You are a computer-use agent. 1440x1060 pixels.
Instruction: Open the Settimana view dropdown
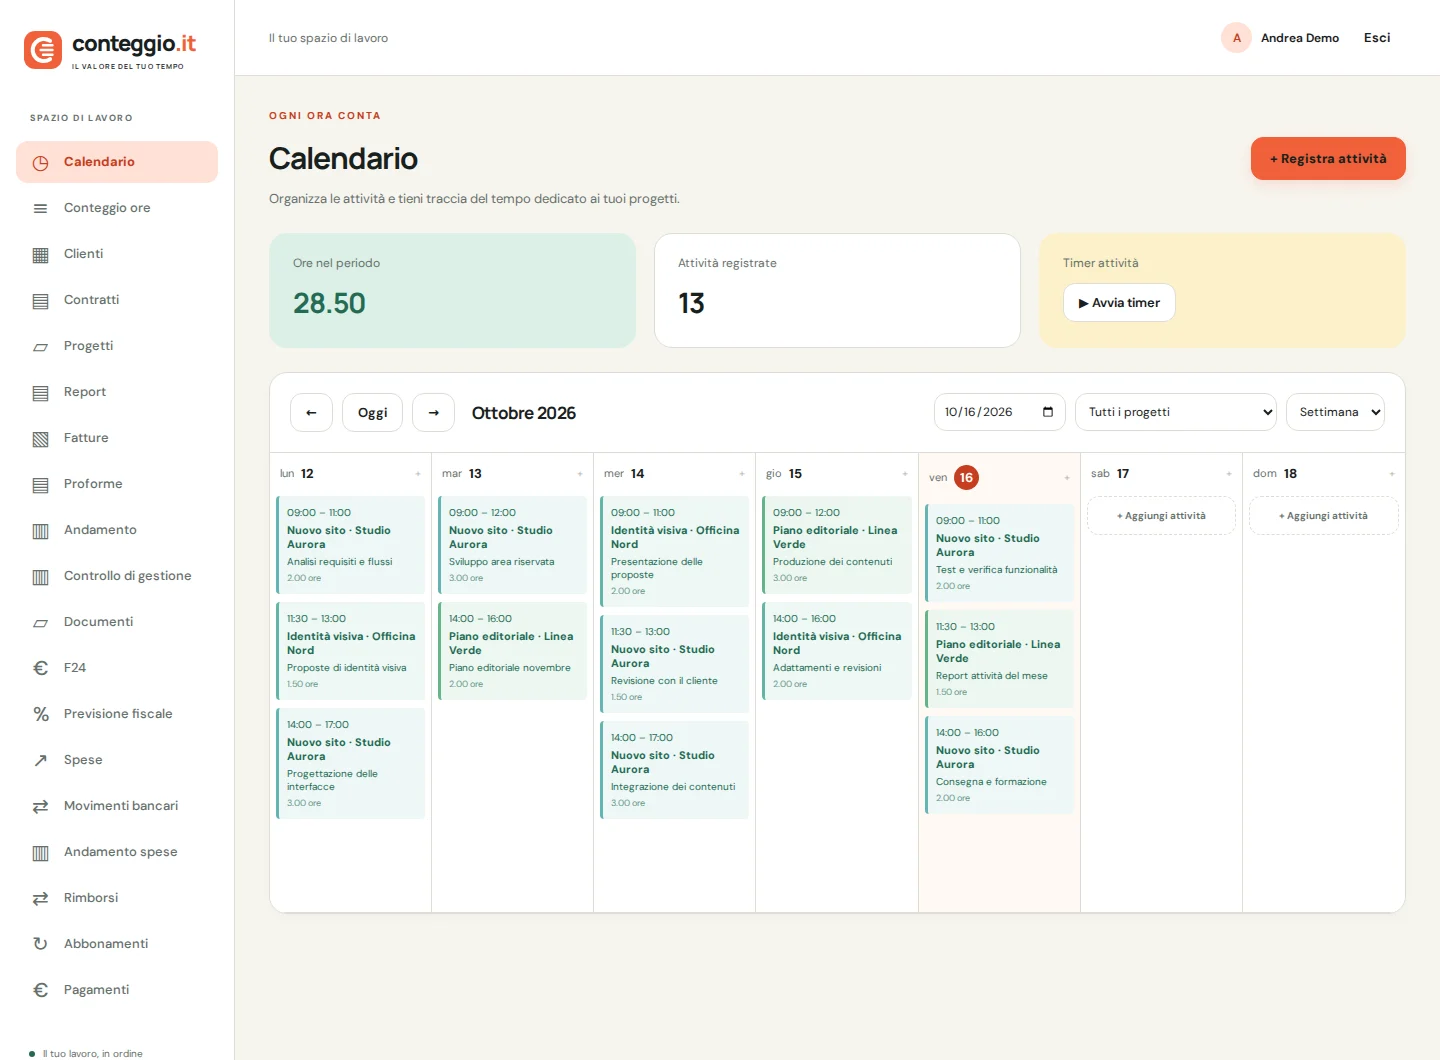tap(1335, 412)
